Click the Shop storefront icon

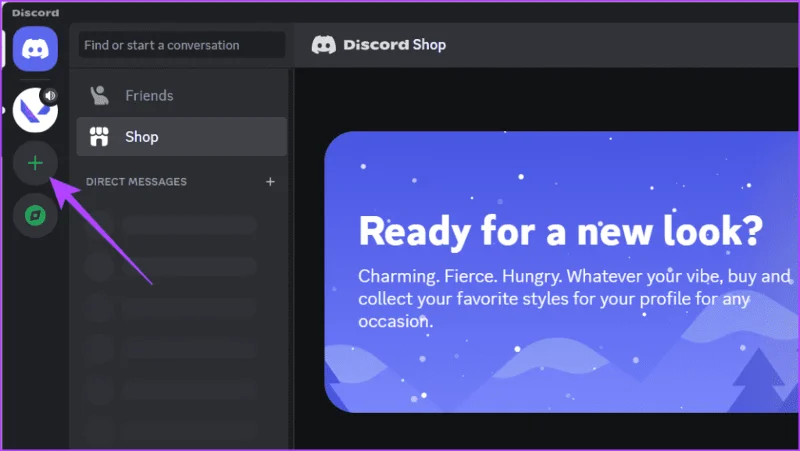point(99,137)
